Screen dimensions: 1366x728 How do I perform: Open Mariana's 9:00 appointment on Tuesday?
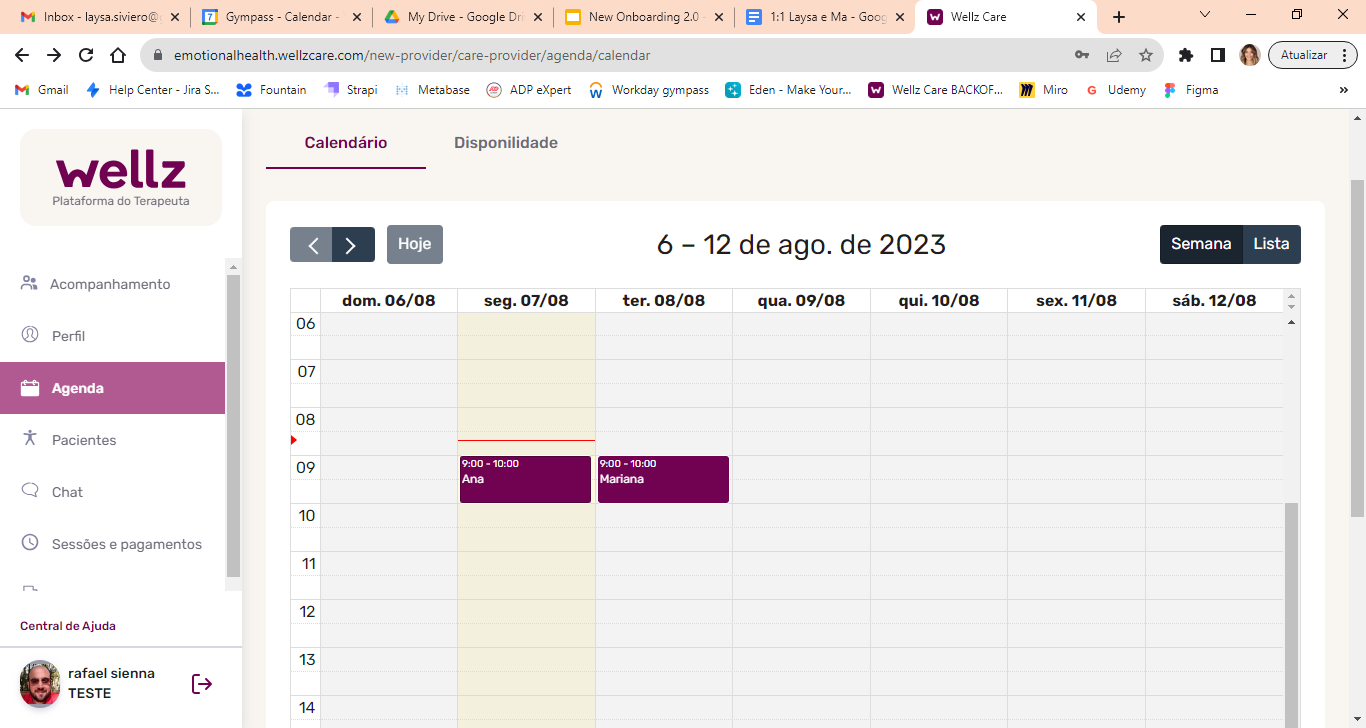coord(663,480)
